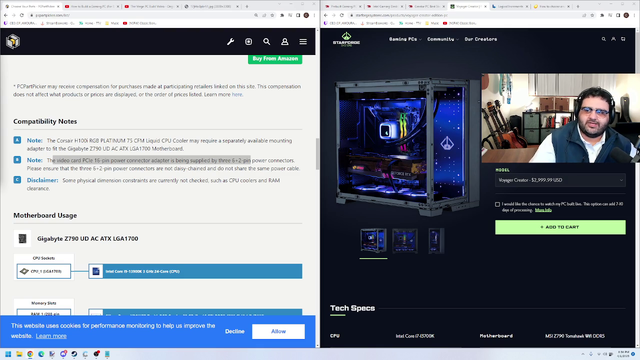This screenshot has width=640, height=360.
Task: Tick the watch my PC built live checkbox
Action: 498,204
